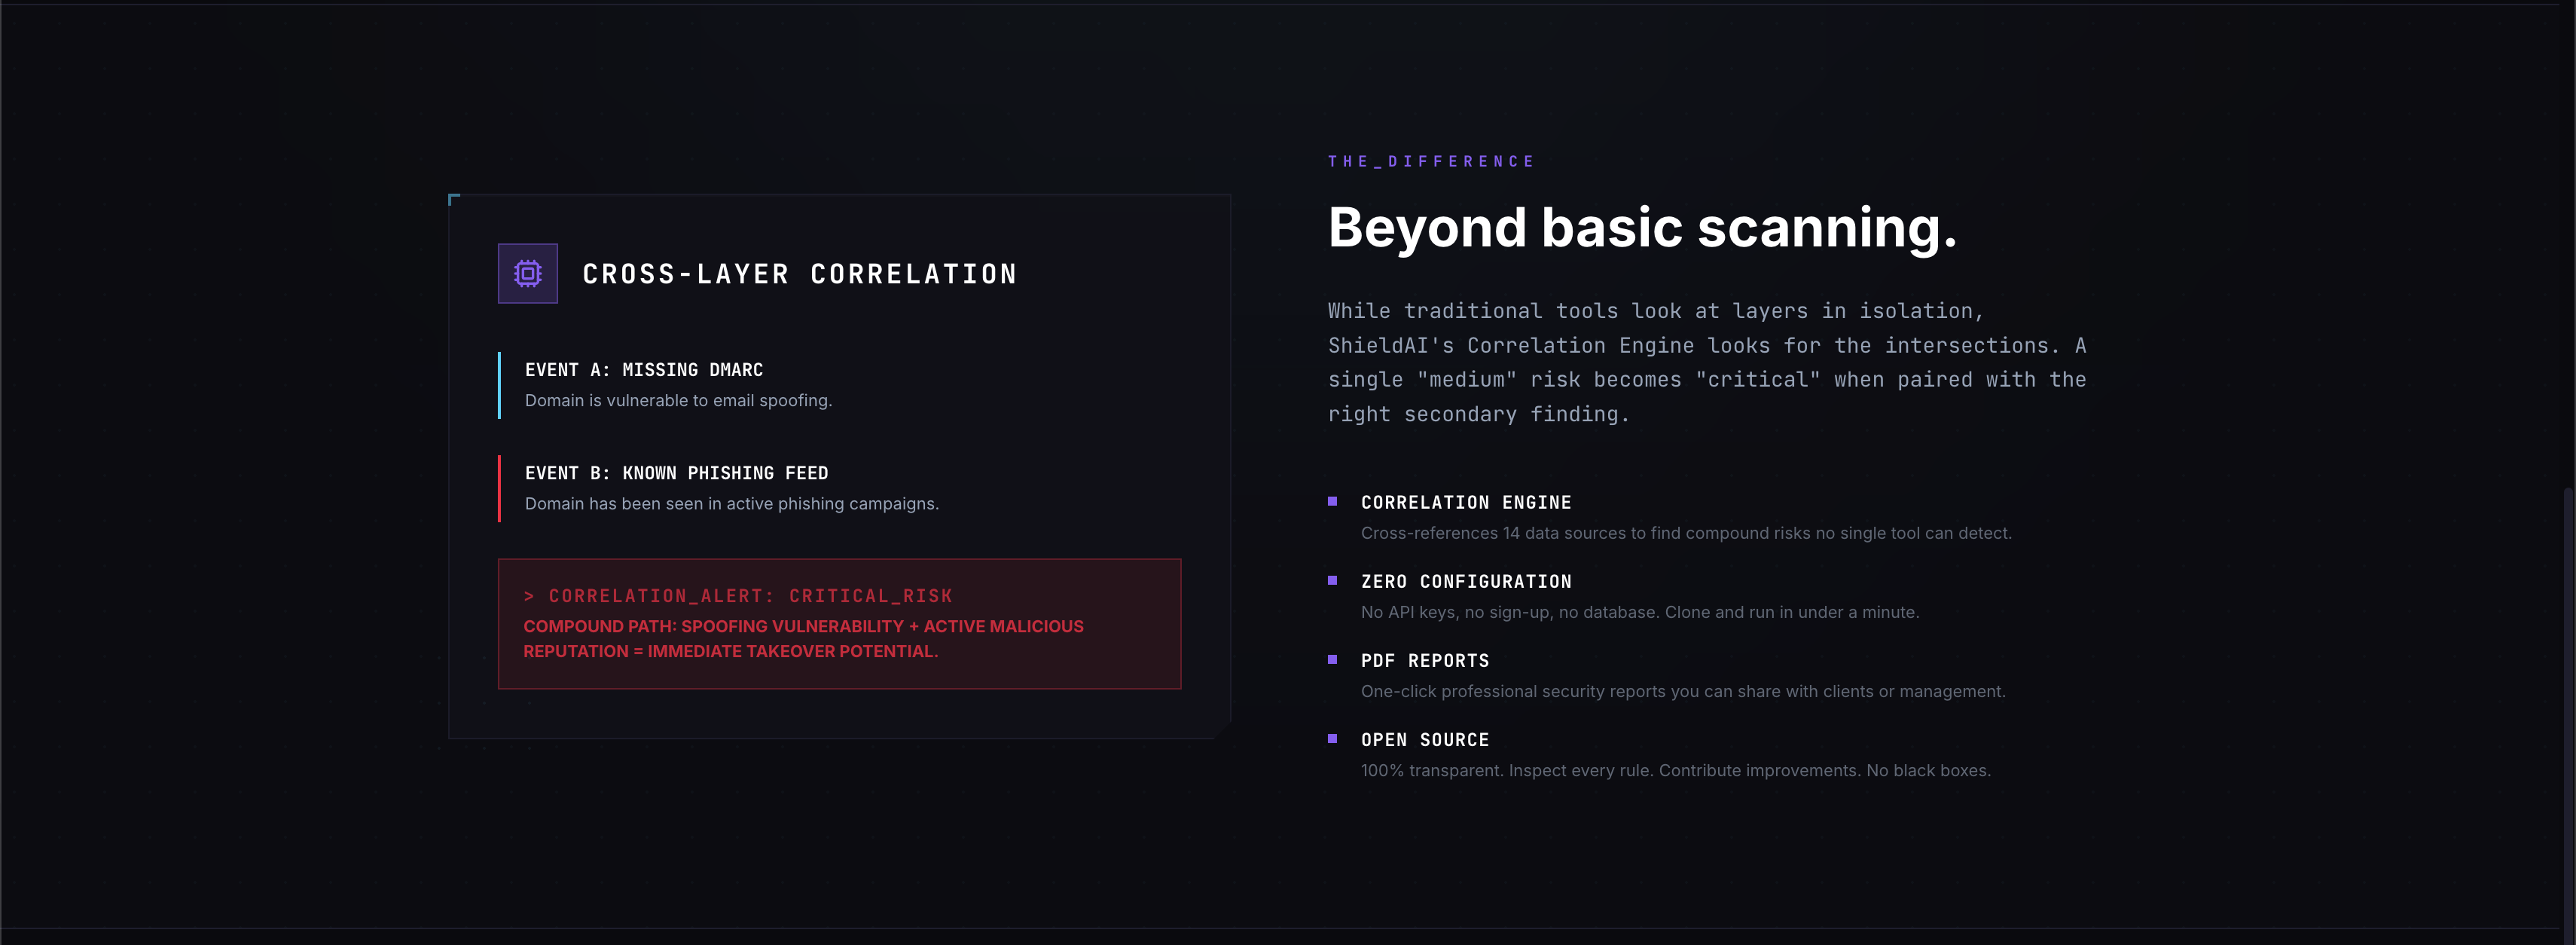Screen dimensions: 2576x945
Task: Select the Event A: Missing DMARC entry
Action: (643, 370)
